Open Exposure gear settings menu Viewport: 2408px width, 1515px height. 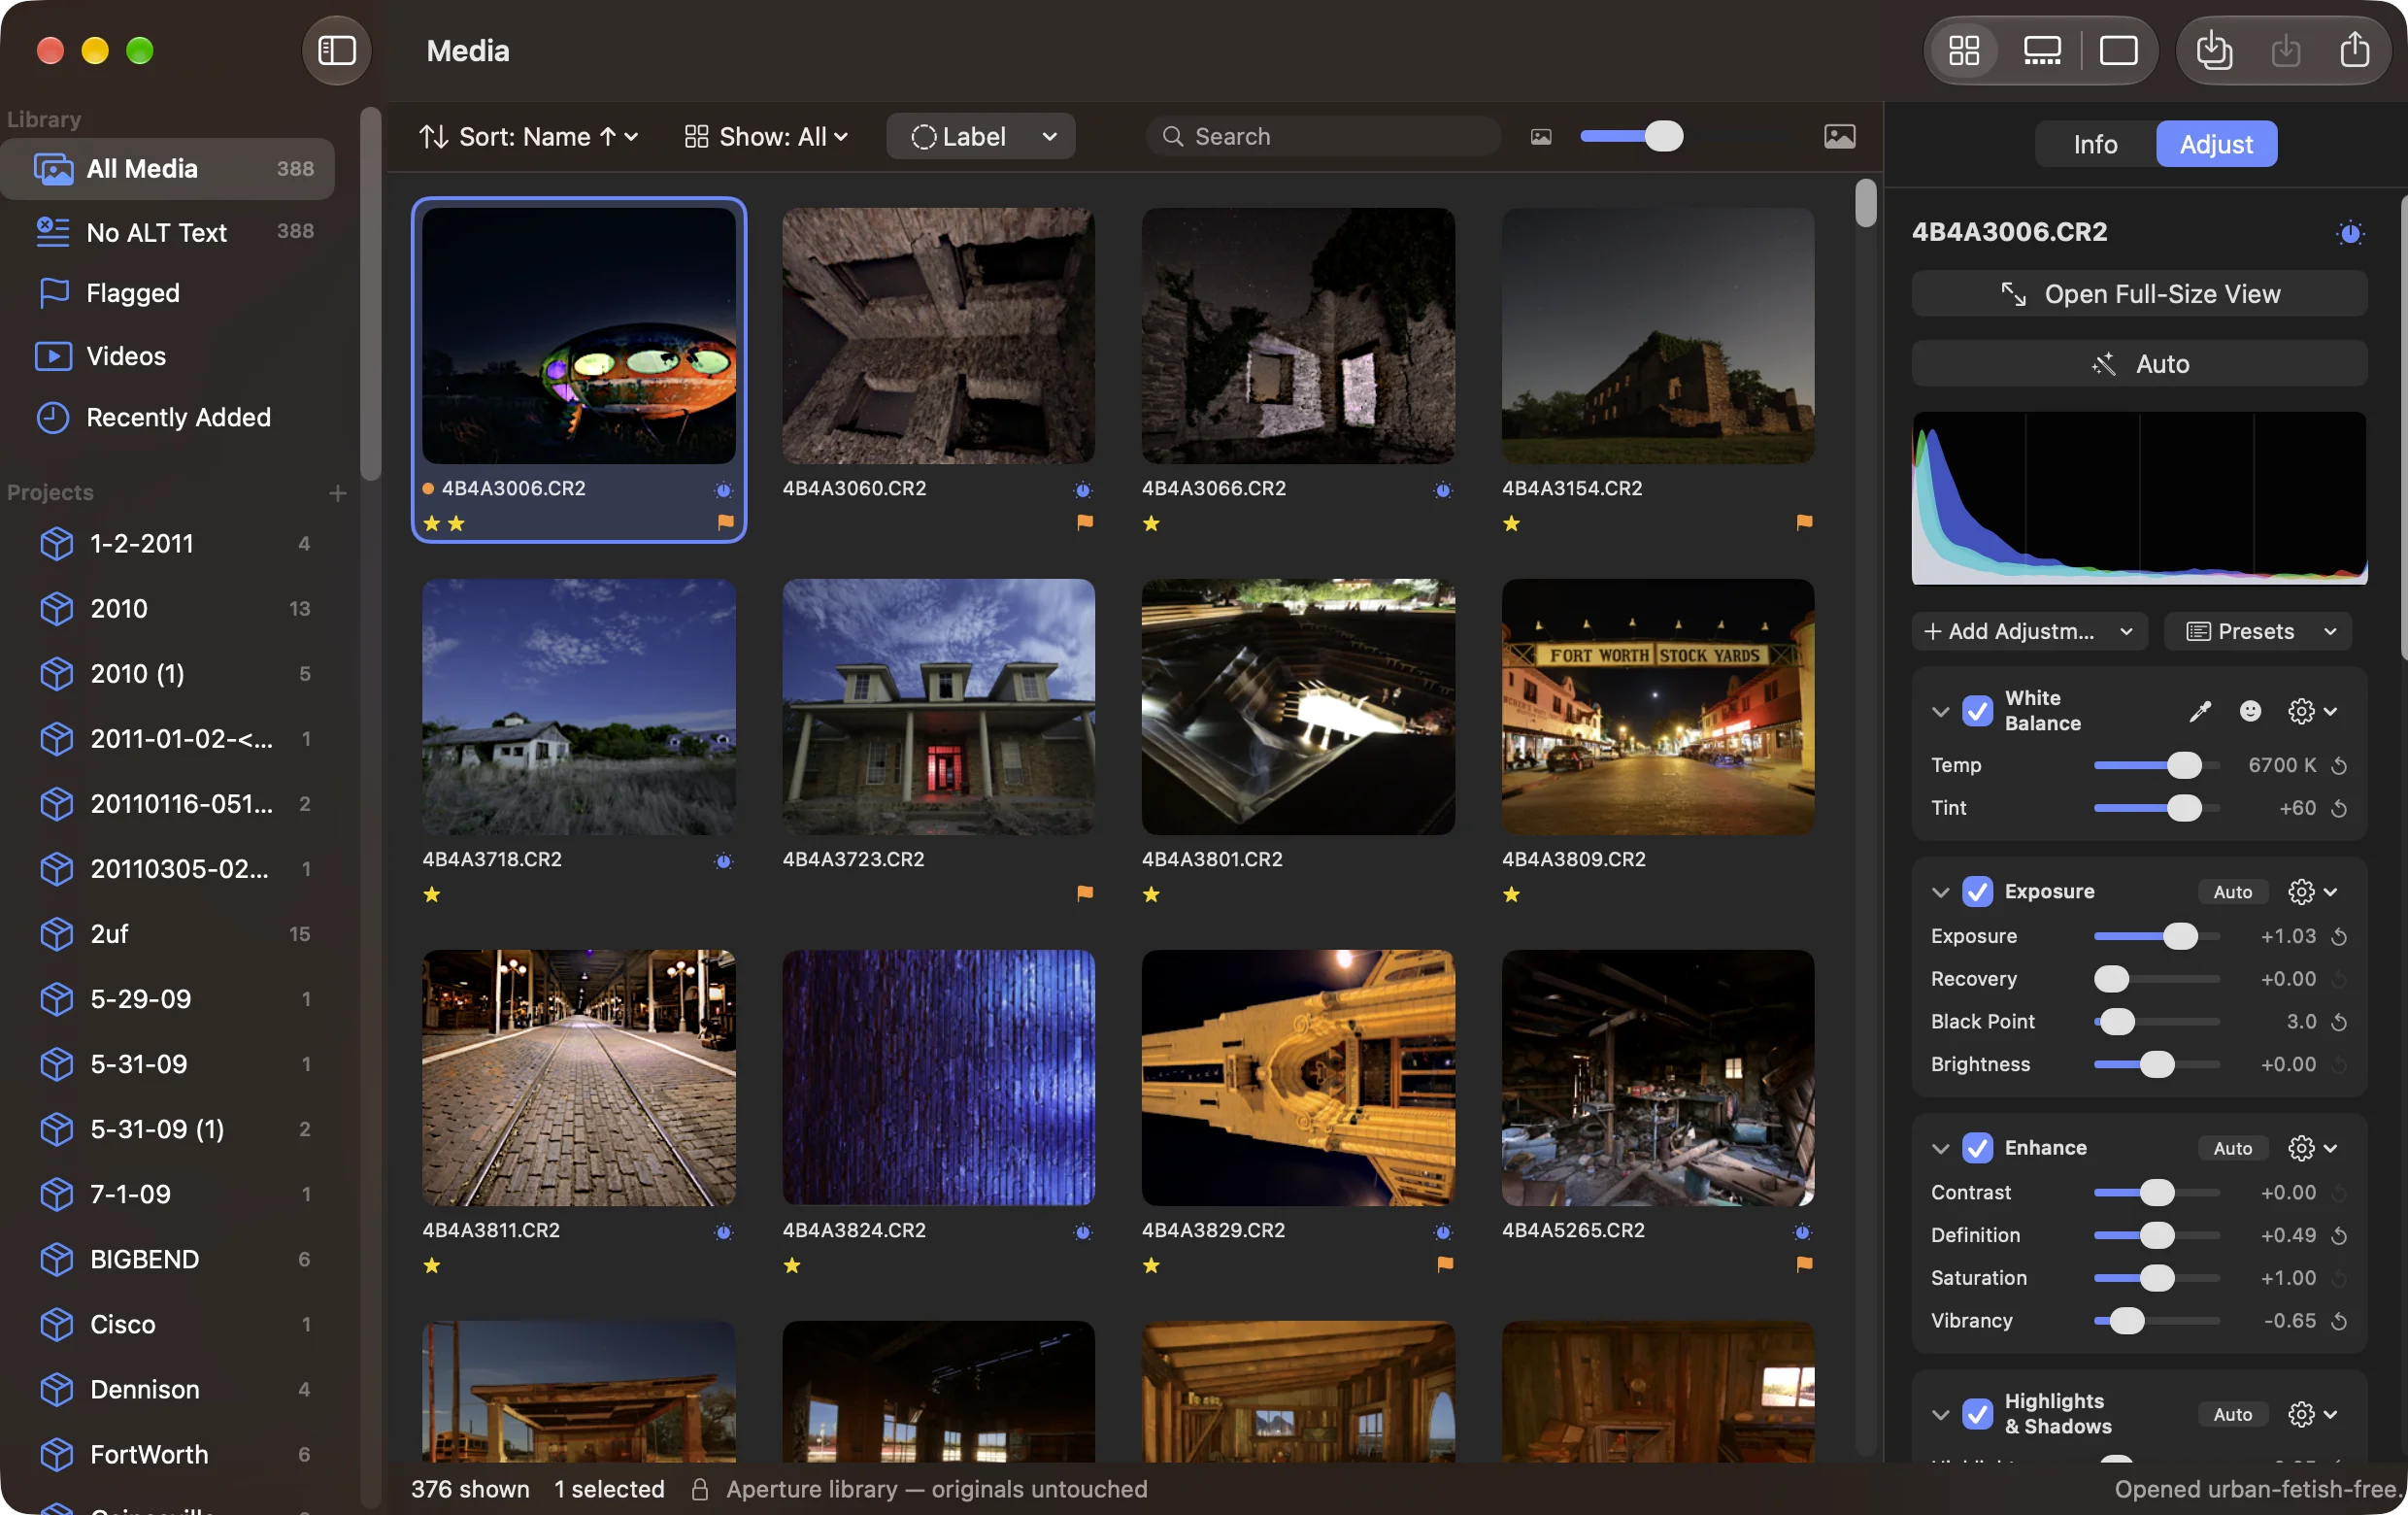pyautogui.click(x=2312, y=891)
